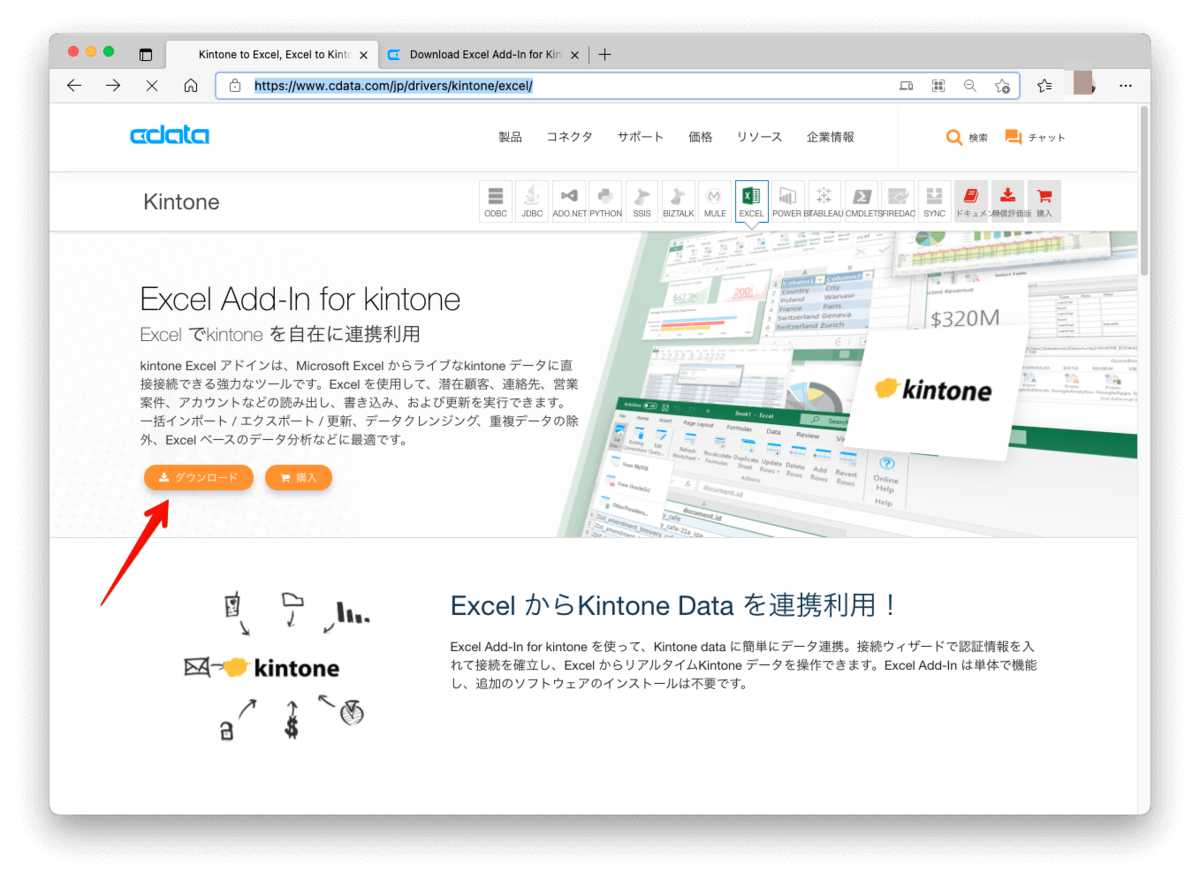Open the SYNC icon
The width and height of the screenshot is (1200, 880).
click(x=934, y=201)
